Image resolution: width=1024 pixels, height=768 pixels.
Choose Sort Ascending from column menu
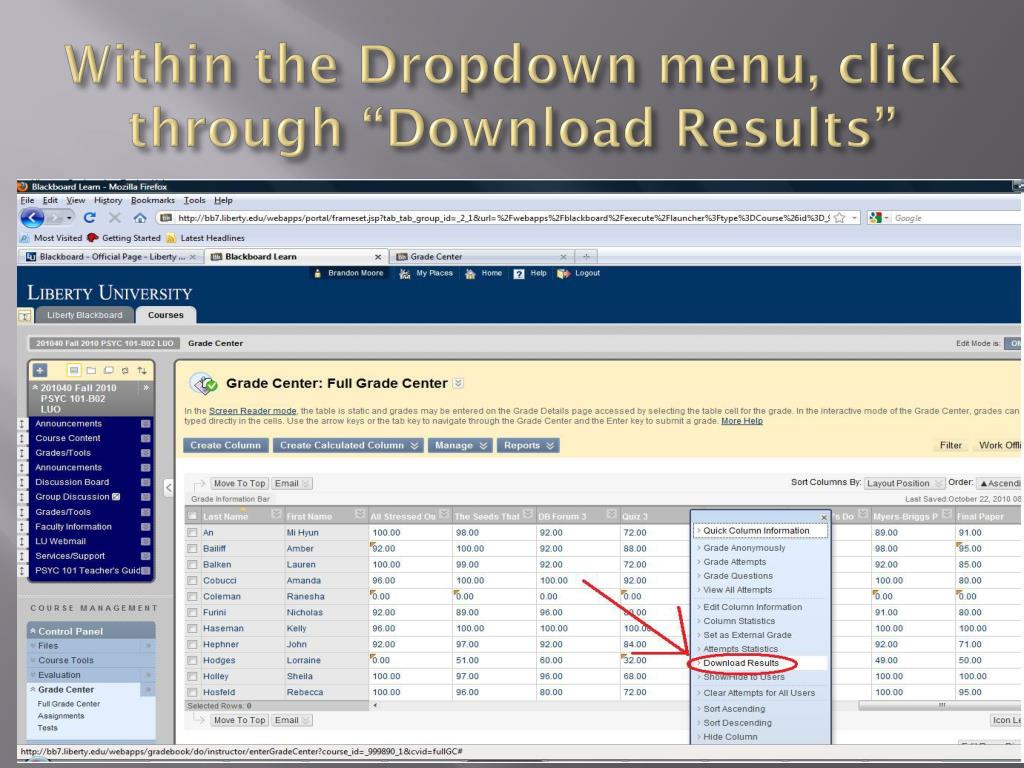[734, 709]
